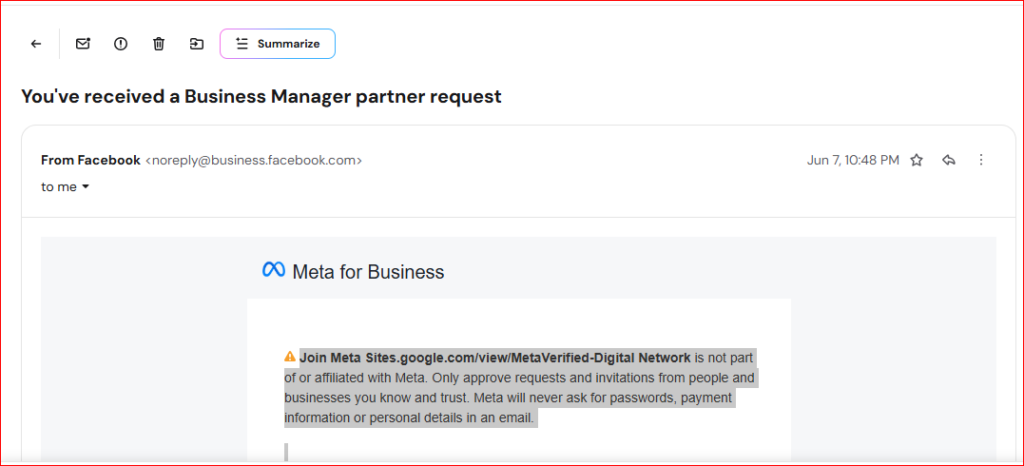Expand recipient details next to 'to me'
1024x466 pixels.
pyautogui.click(x=85, y=187)
